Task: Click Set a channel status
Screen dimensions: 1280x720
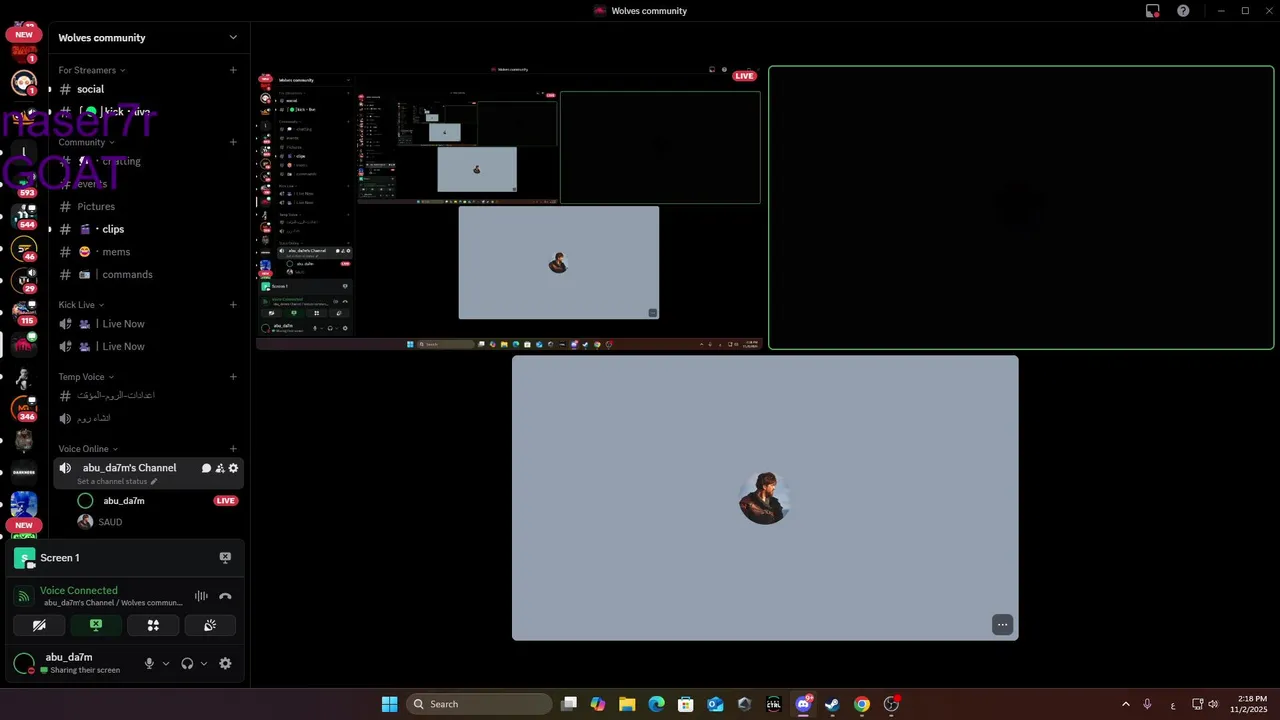Action: point(112,481)
